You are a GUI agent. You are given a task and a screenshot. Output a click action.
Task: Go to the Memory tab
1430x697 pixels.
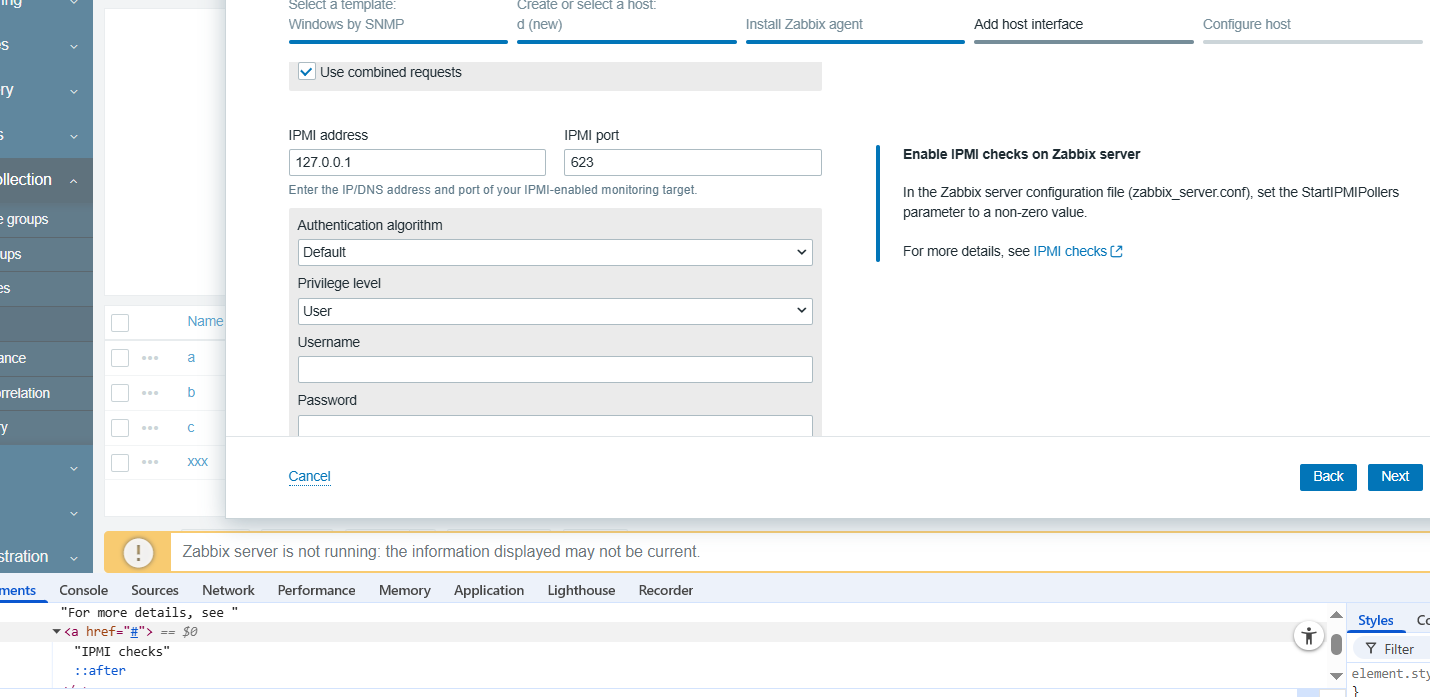point(405,590)
